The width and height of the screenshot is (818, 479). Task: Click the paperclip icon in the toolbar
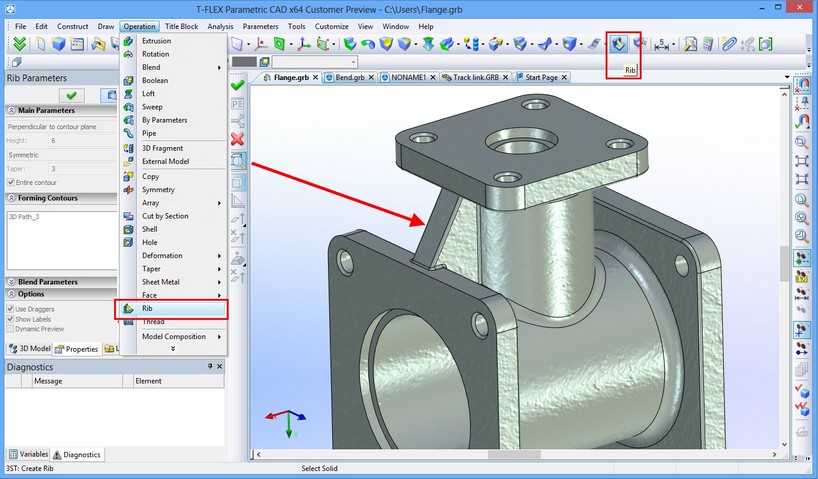point(729,44)
